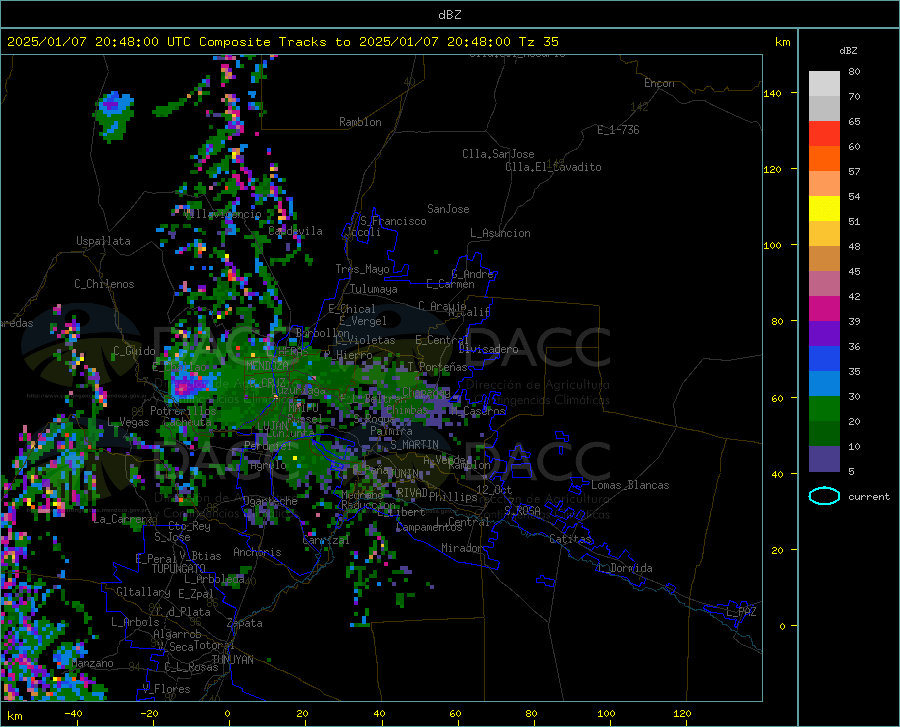Click the 'Mirador' map label
This screenshot has height=727, width=900.
[x=462, y=548]
